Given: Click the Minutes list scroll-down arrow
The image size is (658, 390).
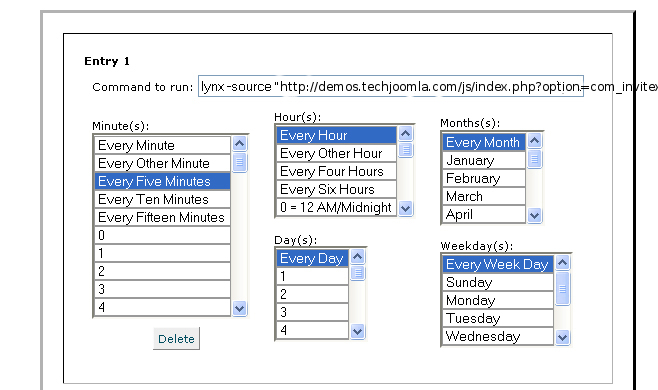Looking at the screenshot, I should [240, 309].
